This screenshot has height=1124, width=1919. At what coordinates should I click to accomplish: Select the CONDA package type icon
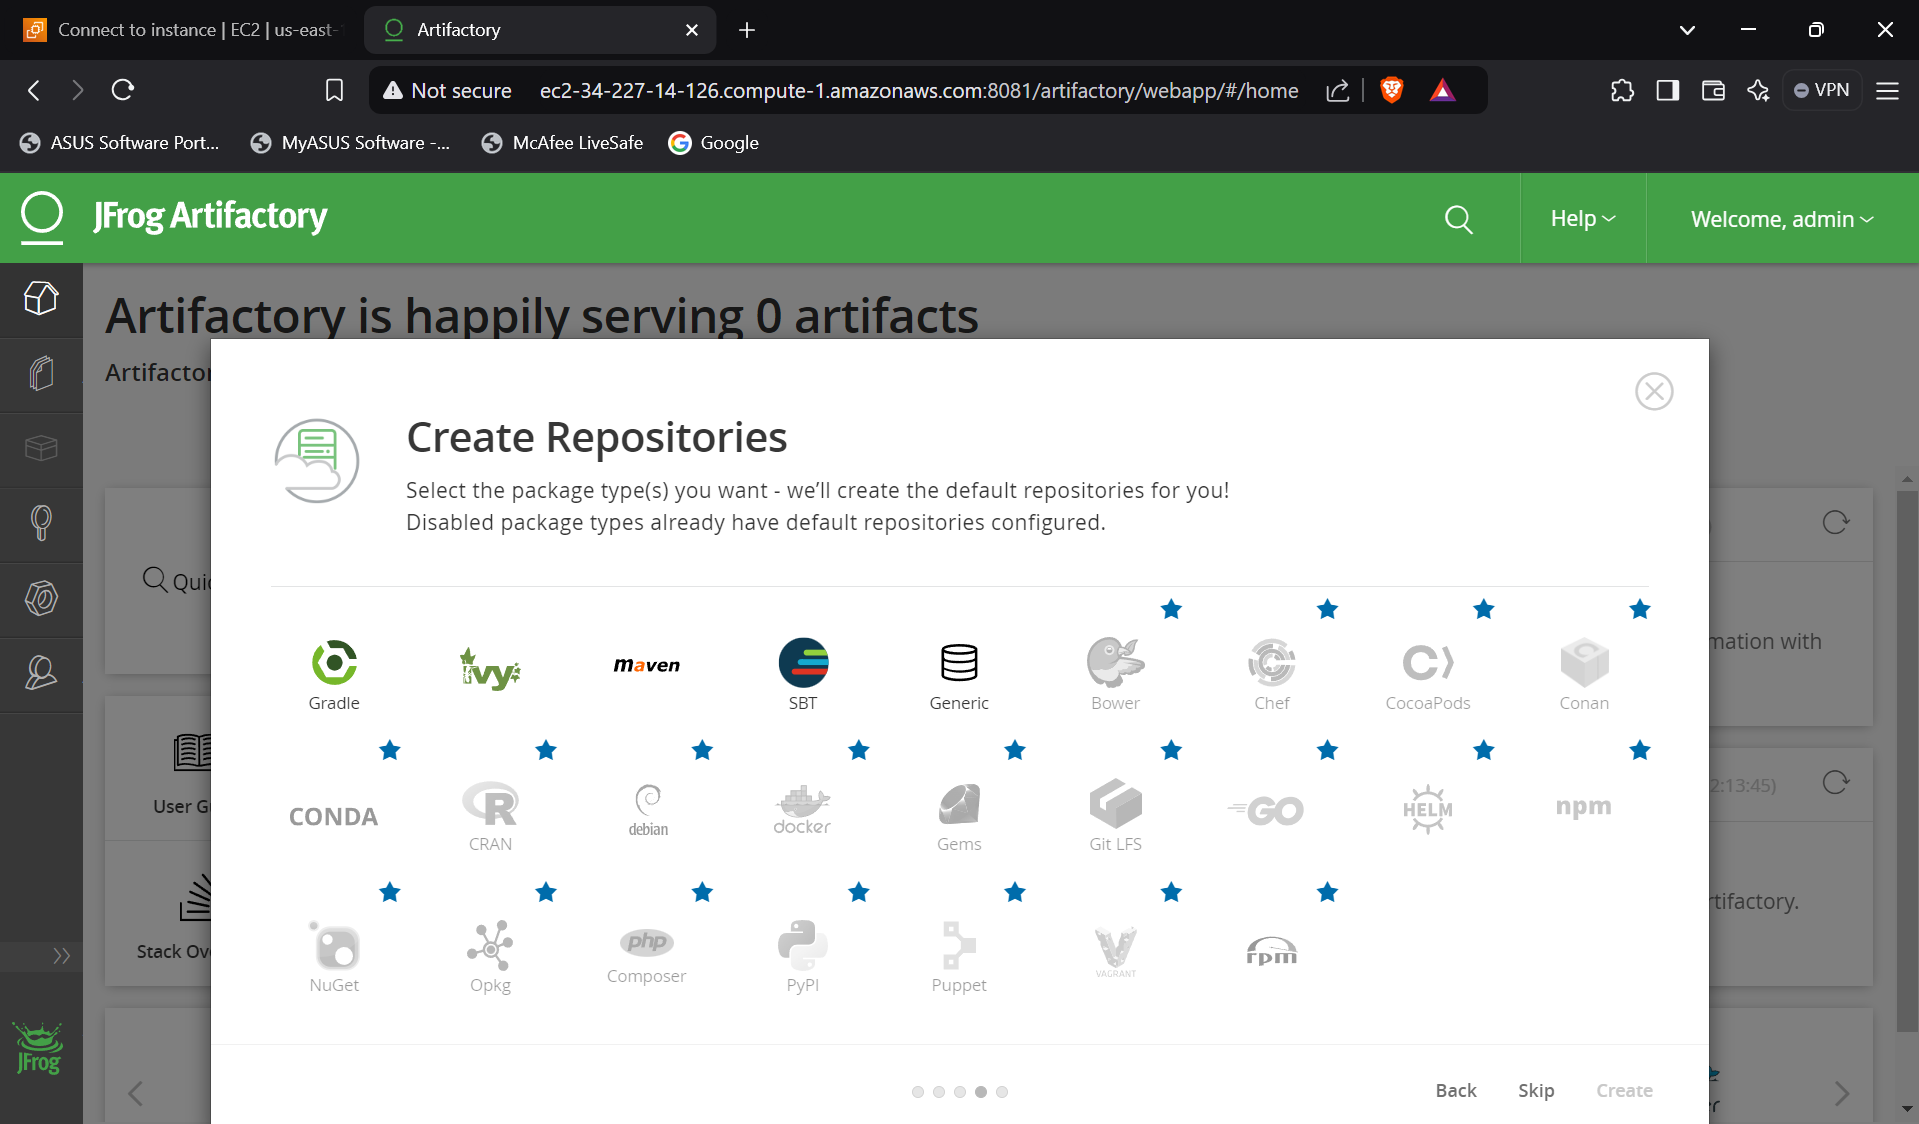[x=333, y=816]
